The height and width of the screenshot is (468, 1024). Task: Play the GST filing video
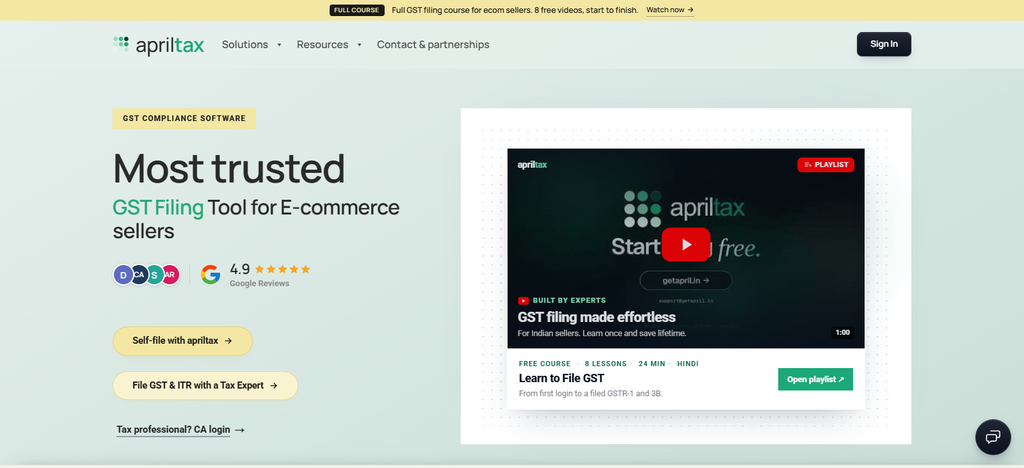[686, 244]
